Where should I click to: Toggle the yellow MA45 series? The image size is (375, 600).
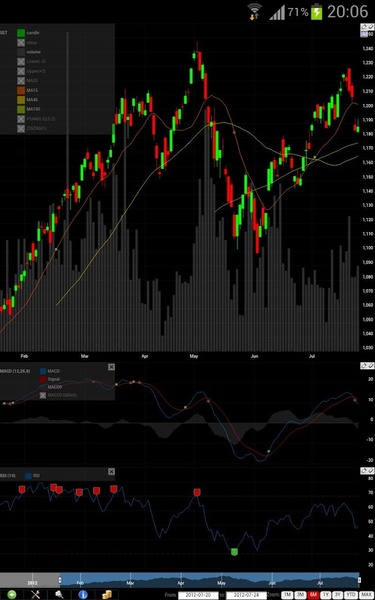pyautogui.click(x=21, y=100)
